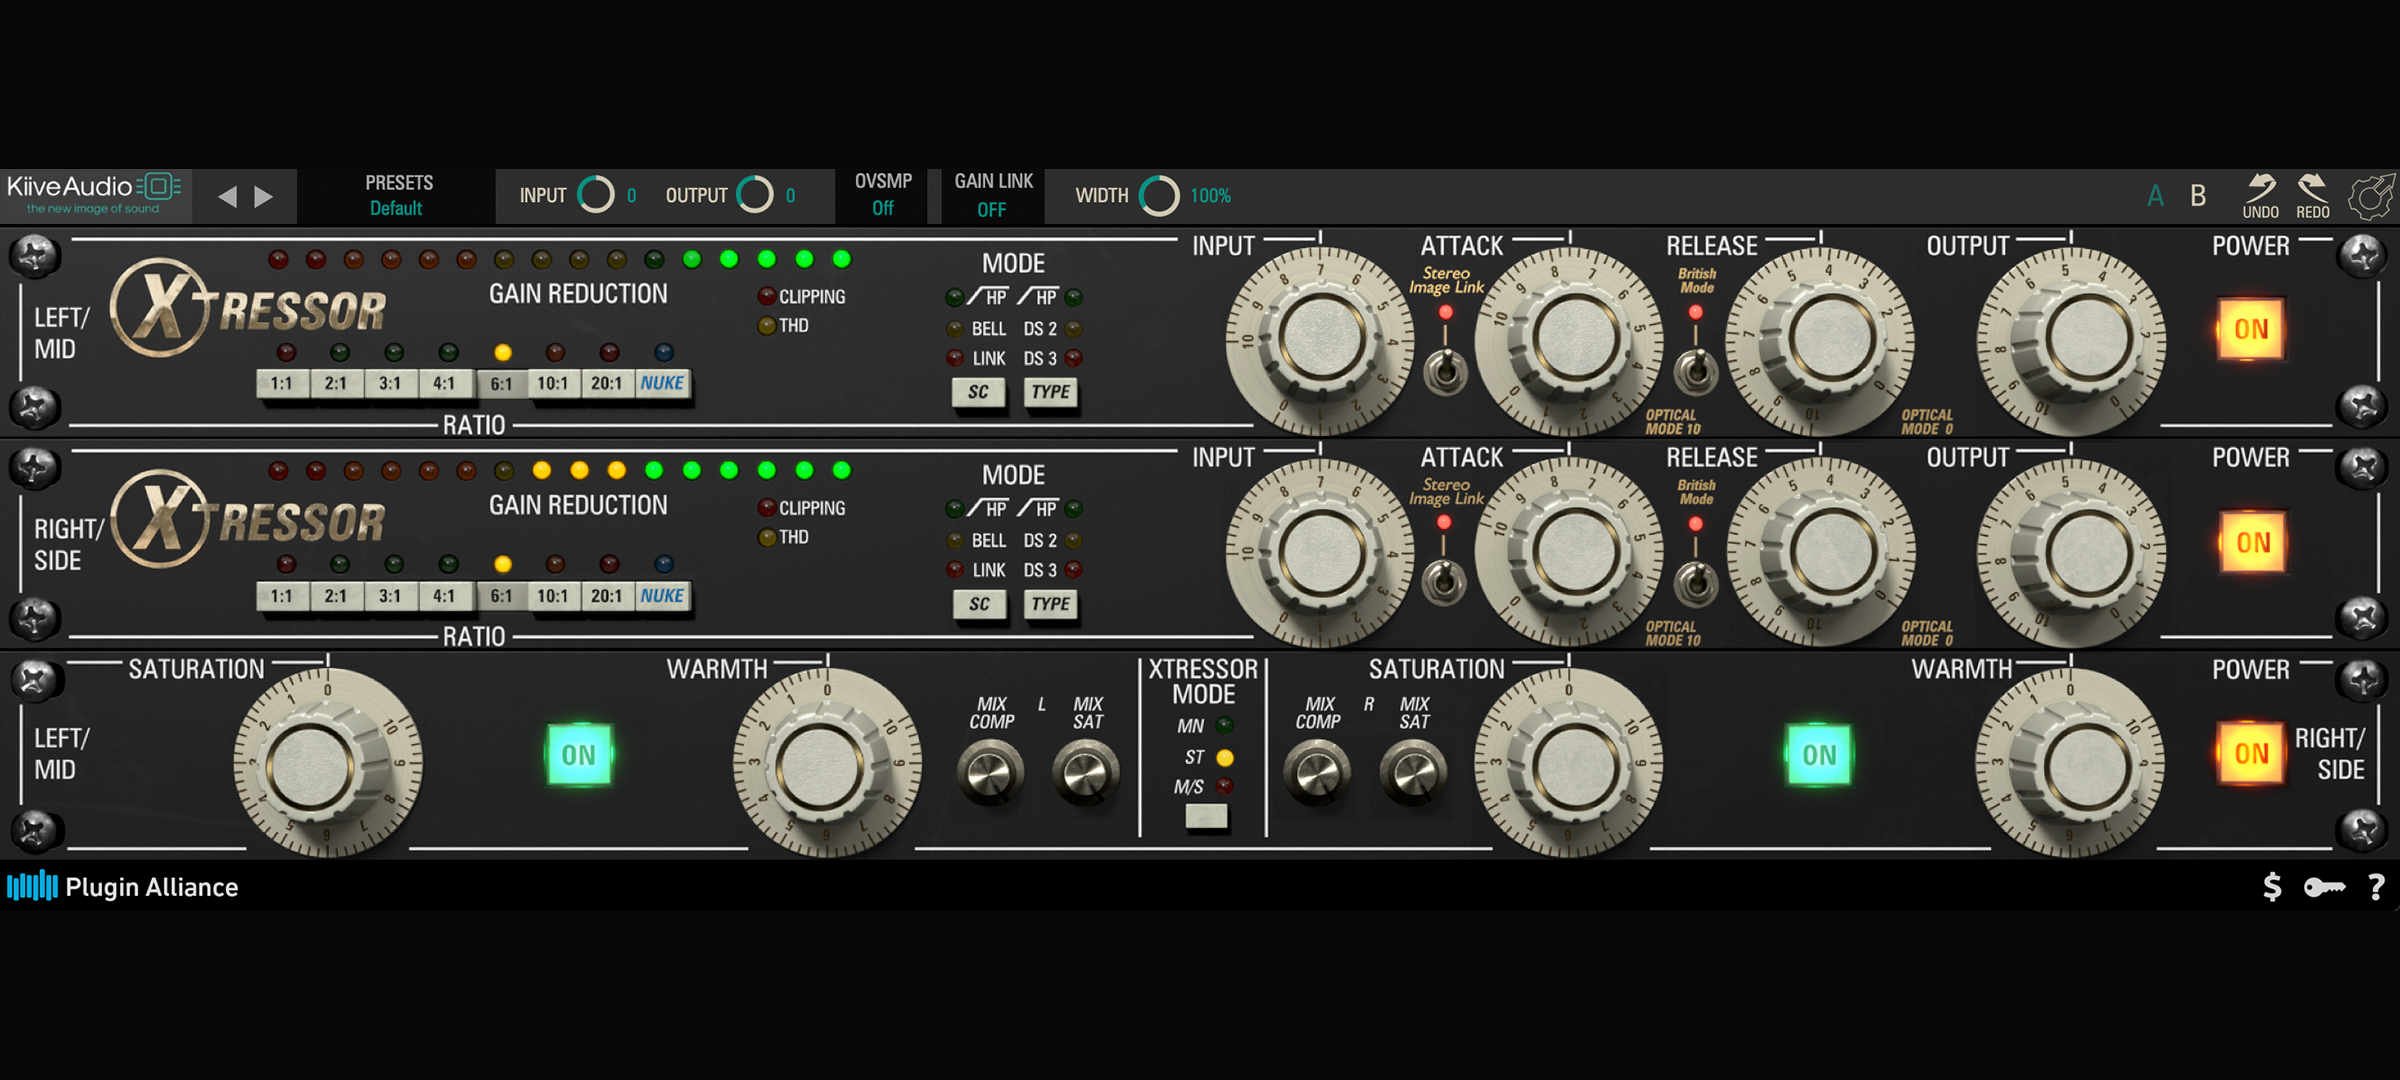Click Right/Side WARMTH knob
2400x1080 pixels.
click(x=2070, y=764)
